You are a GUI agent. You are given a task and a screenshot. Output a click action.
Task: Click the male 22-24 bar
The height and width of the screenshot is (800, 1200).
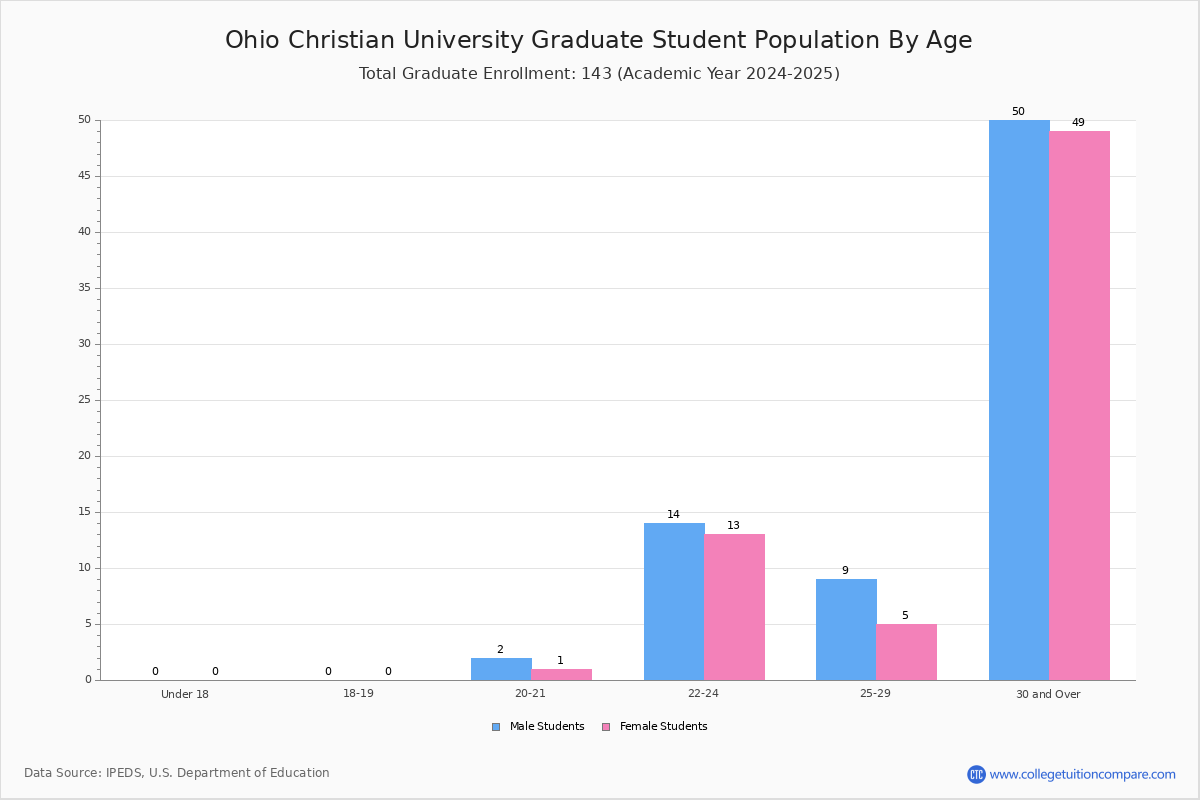[x=674, y=602]
